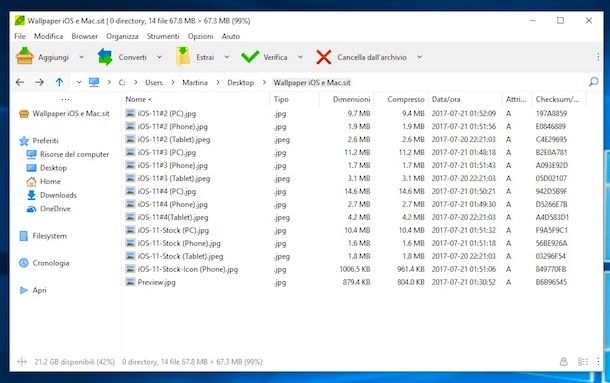Click the Aggiungi box icon
This screenshot has width=610, height=383.
click(25, 56)
